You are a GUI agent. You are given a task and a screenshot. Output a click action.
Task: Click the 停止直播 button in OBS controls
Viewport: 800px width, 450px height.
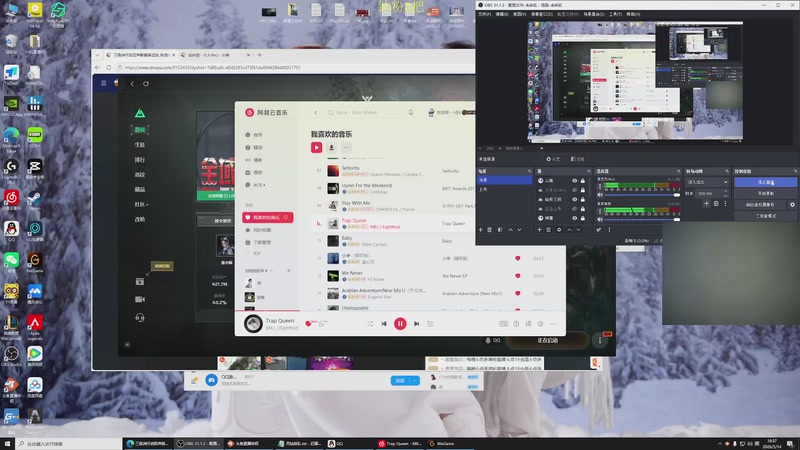[x=765, y=182]
